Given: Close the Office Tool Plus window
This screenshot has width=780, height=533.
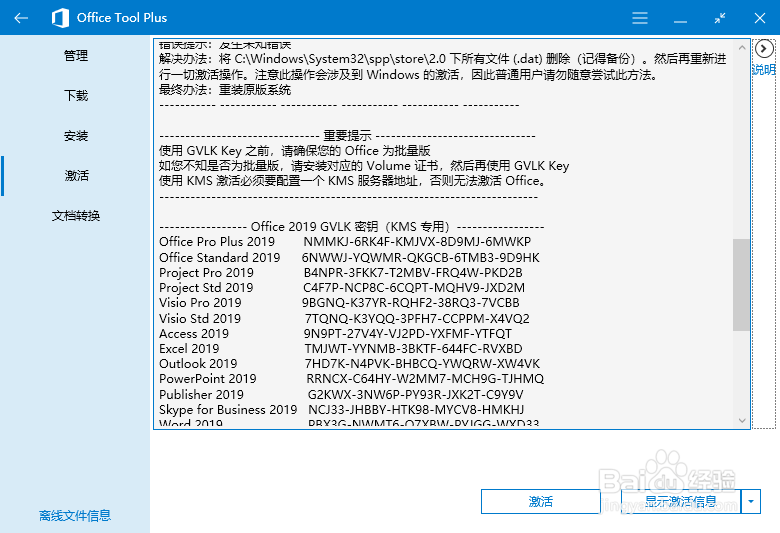Looking at the screenshot, I should [x=760, y=18].
